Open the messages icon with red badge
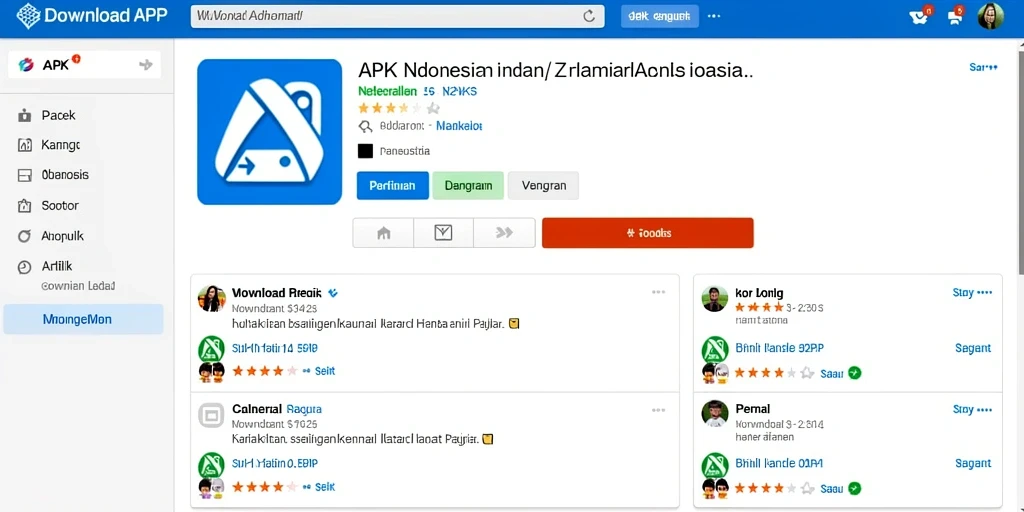This screenshot has width=1024, height=512. pyautogui.click(x=956, y=16)
